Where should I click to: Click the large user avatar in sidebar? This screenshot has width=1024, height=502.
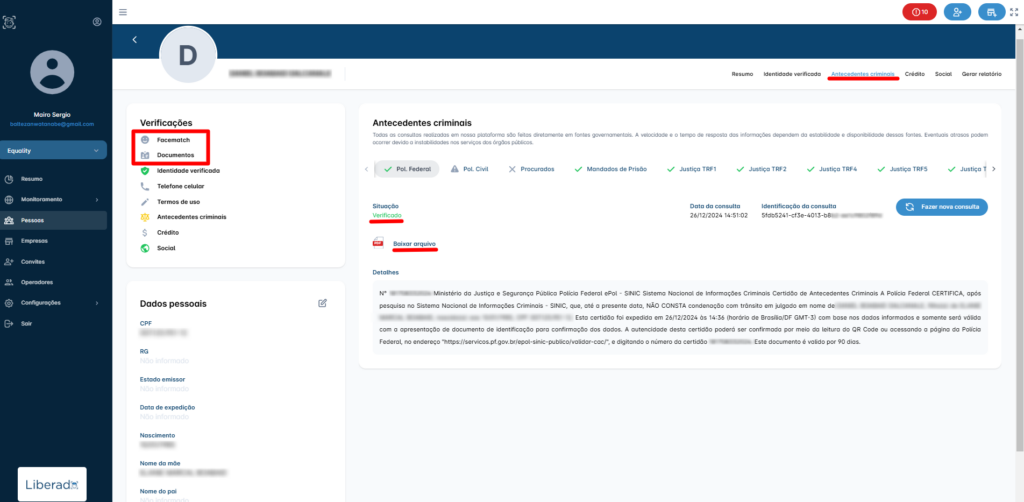[x=52, y=72]
